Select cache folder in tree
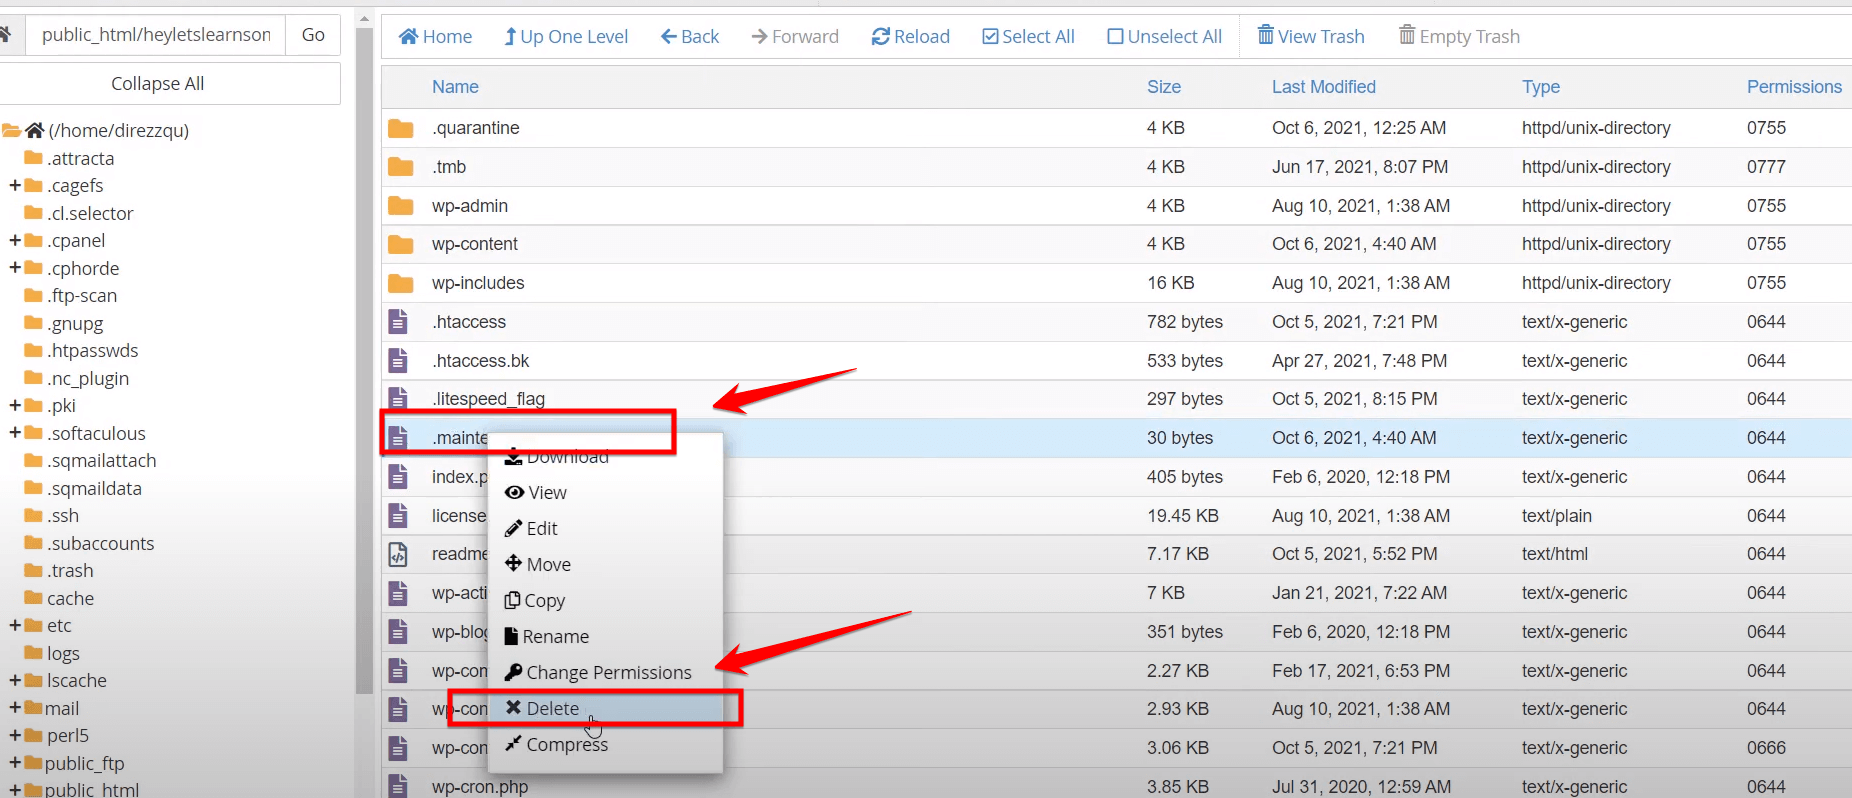 70,599
